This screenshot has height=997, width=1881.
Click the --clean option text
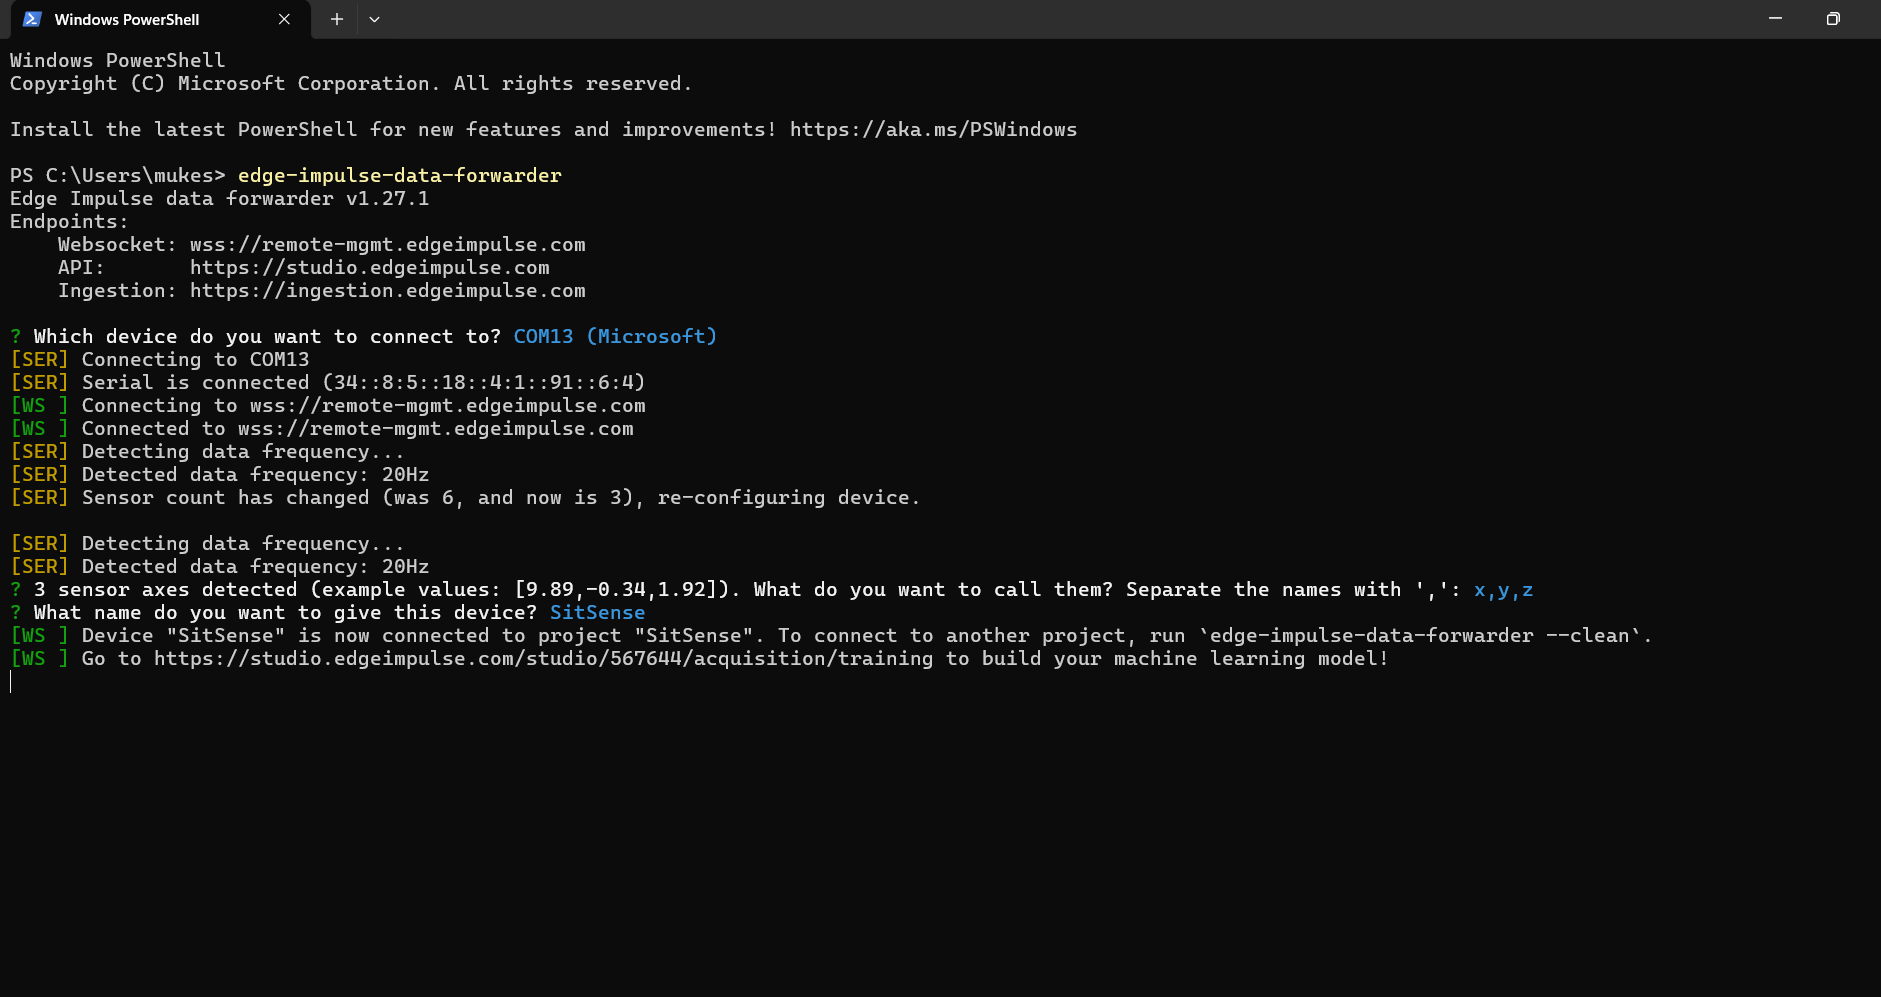tap(1587, 636)
